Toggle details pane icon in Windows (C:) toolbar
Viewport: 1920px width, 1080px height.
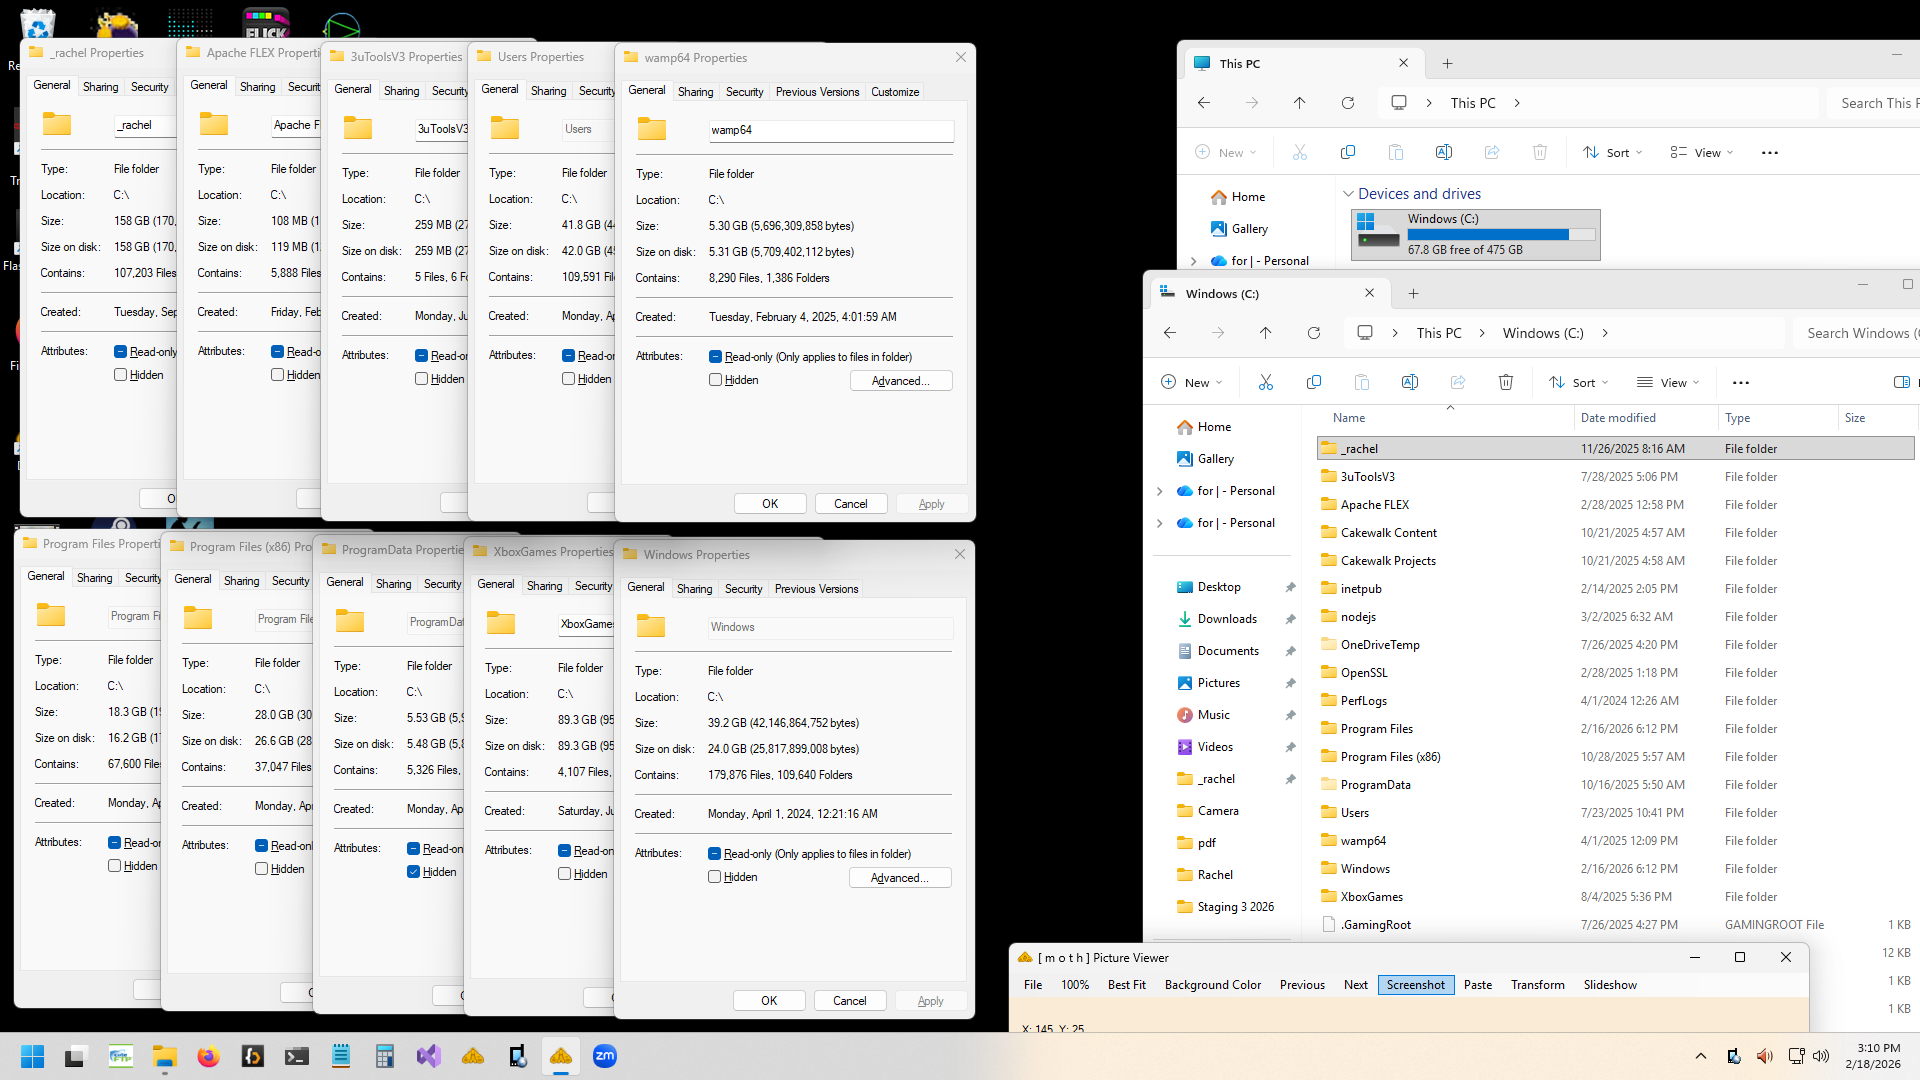1901,382
